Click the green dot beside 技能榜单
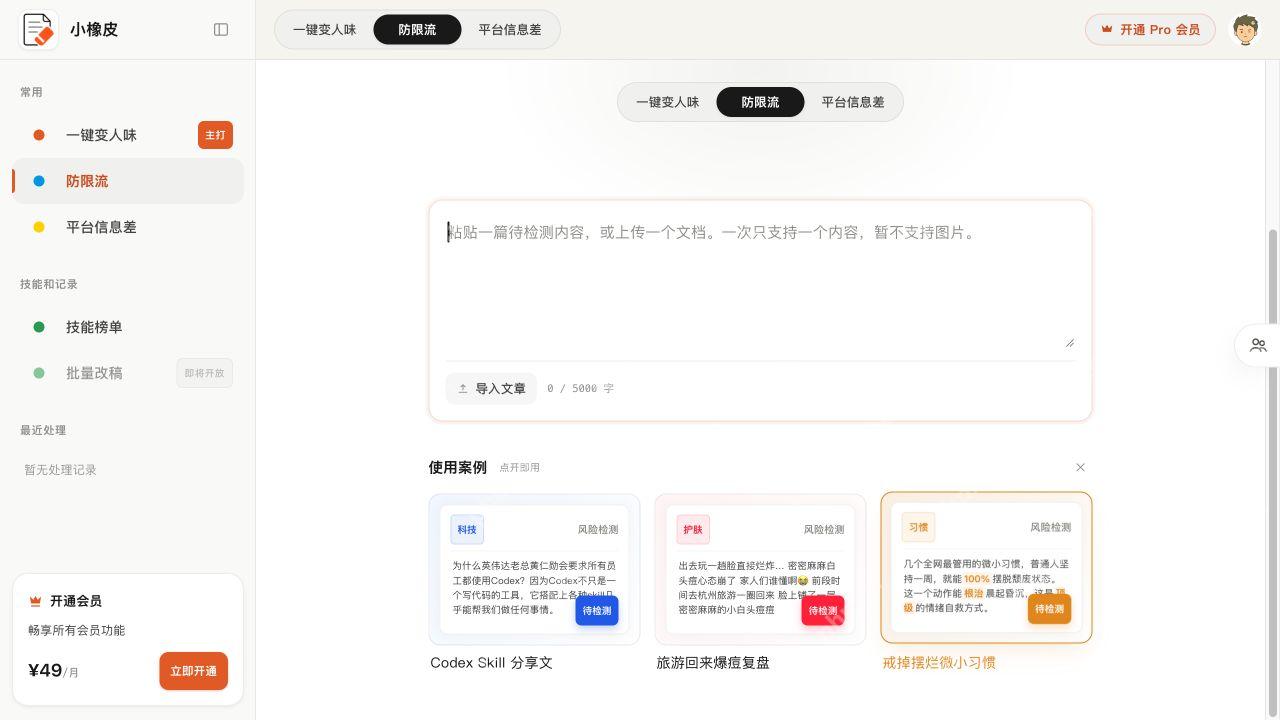Viewport: 1280px width, 720px height. 39,327
